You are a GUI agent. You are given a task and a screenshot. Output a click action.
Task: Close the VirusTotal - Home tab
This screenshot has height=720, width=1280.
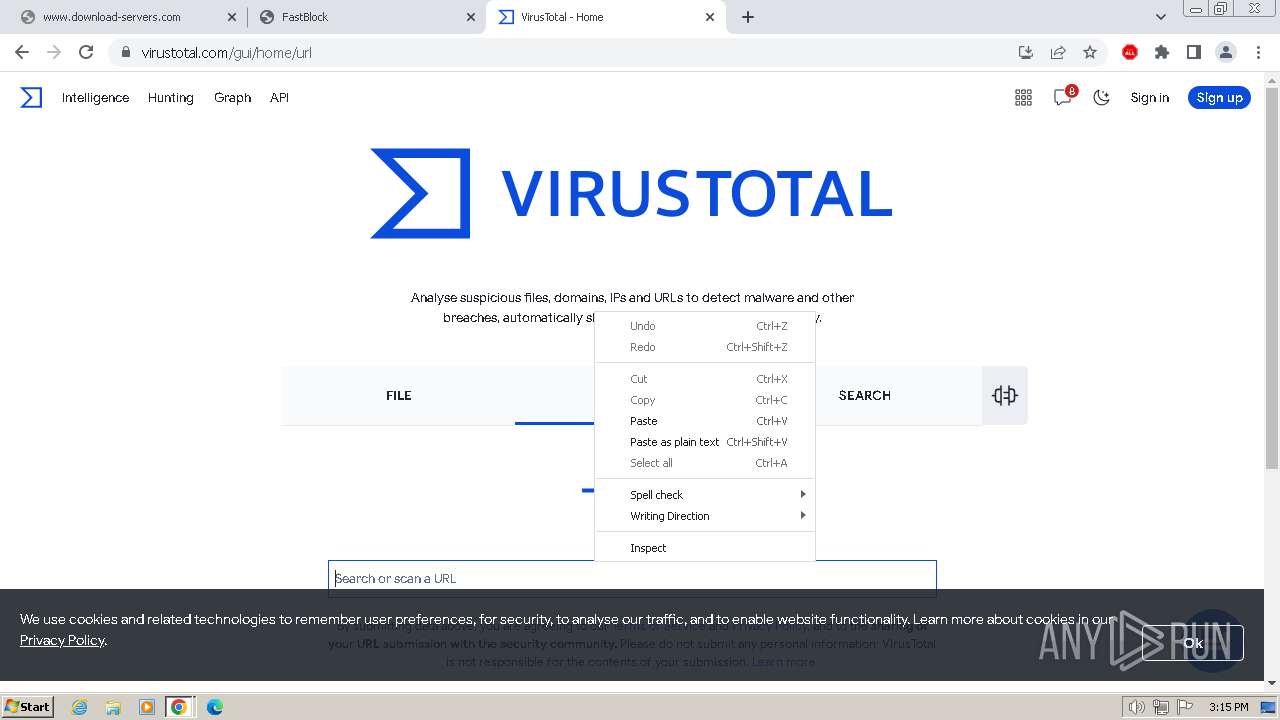(x=710, y=17)
